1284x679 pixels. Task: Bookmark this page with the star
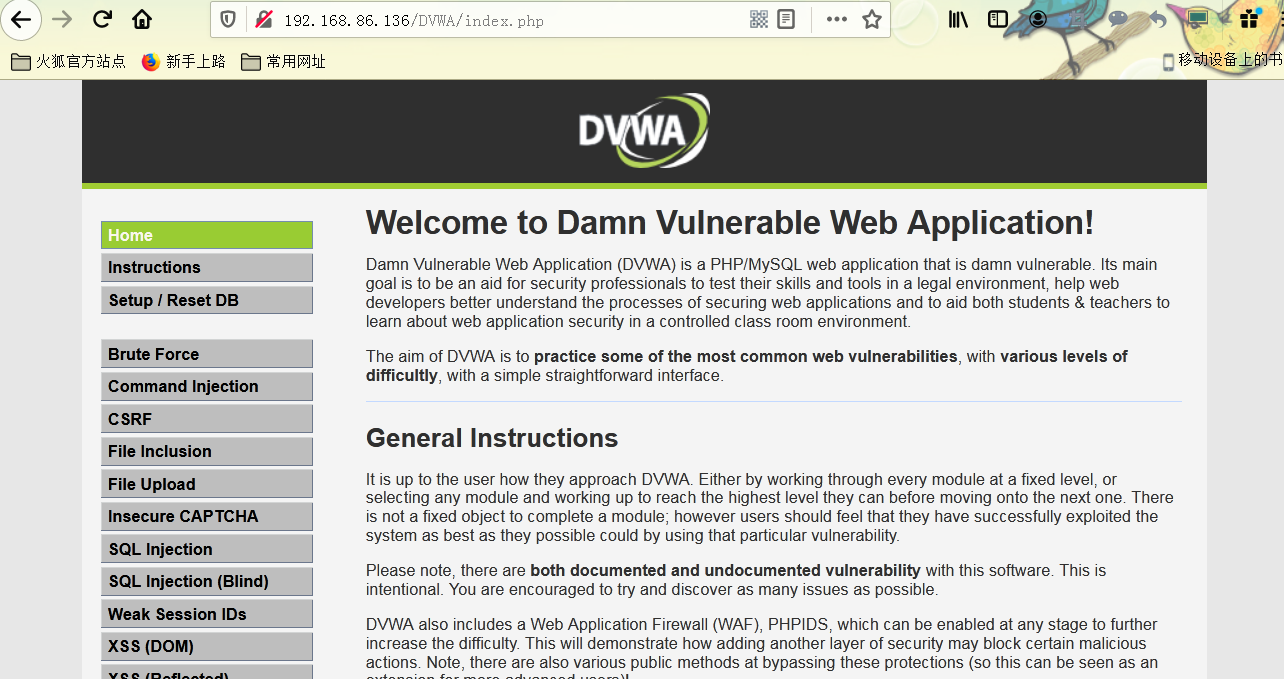(872, 19)
